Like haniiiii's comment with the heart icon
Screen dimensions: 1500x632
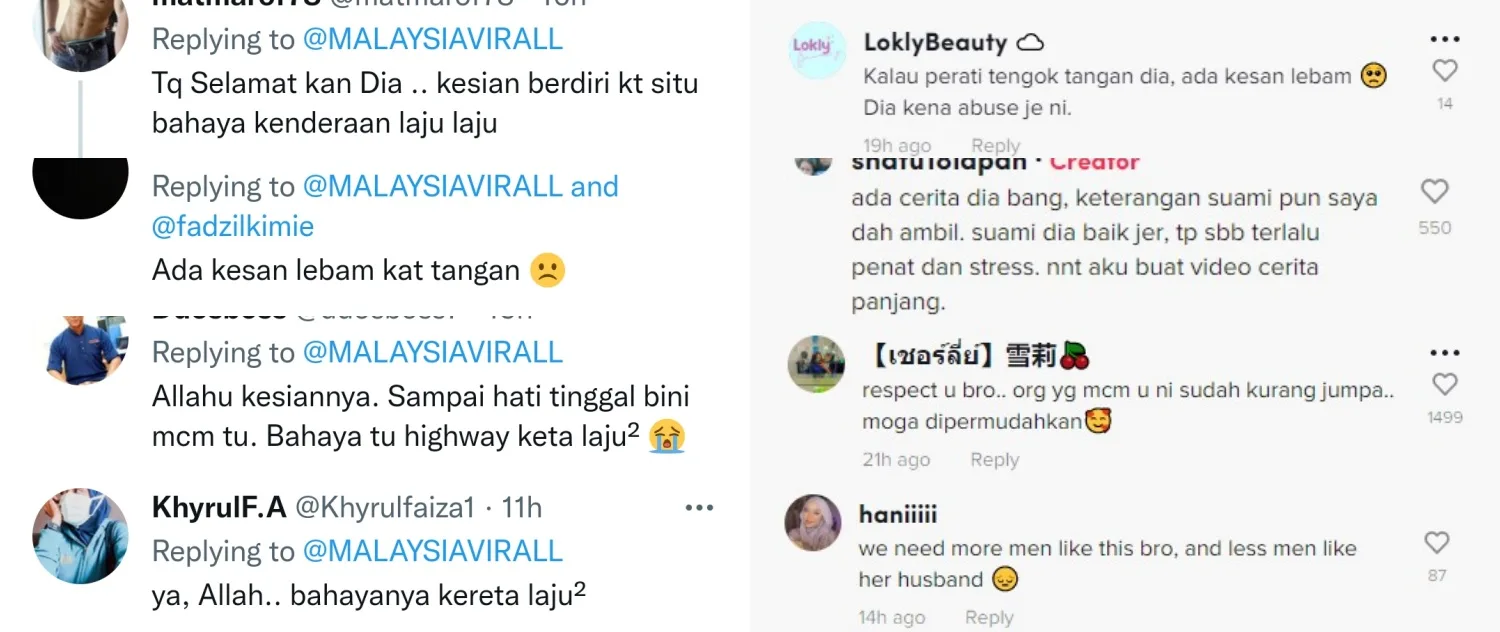point(1437,543)
